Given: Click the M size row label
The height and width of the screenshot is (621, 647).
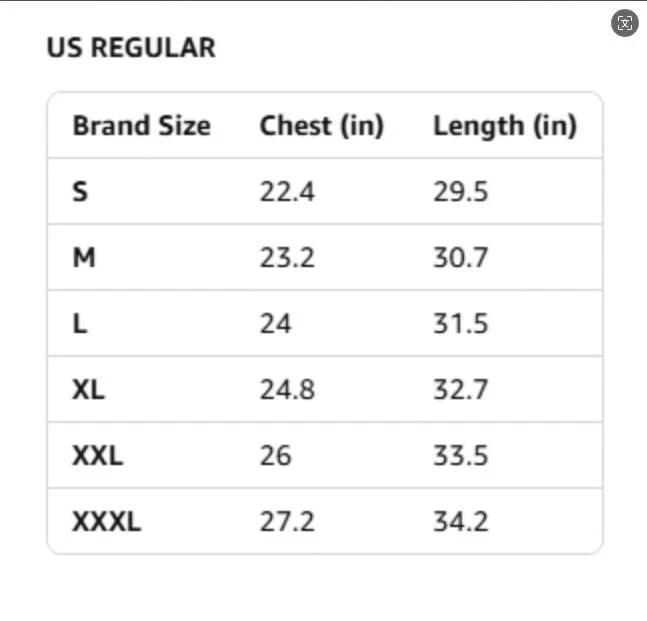Looking at the screenshot, I should [84, 257].
